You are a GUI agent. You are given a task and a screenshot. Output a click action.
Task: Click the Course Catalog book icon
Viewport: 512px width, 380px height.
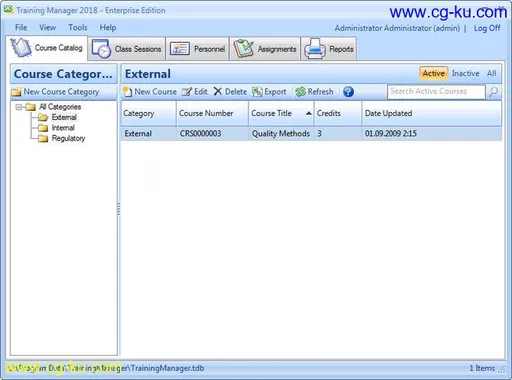pyautogui.click(x=21, y=47)
